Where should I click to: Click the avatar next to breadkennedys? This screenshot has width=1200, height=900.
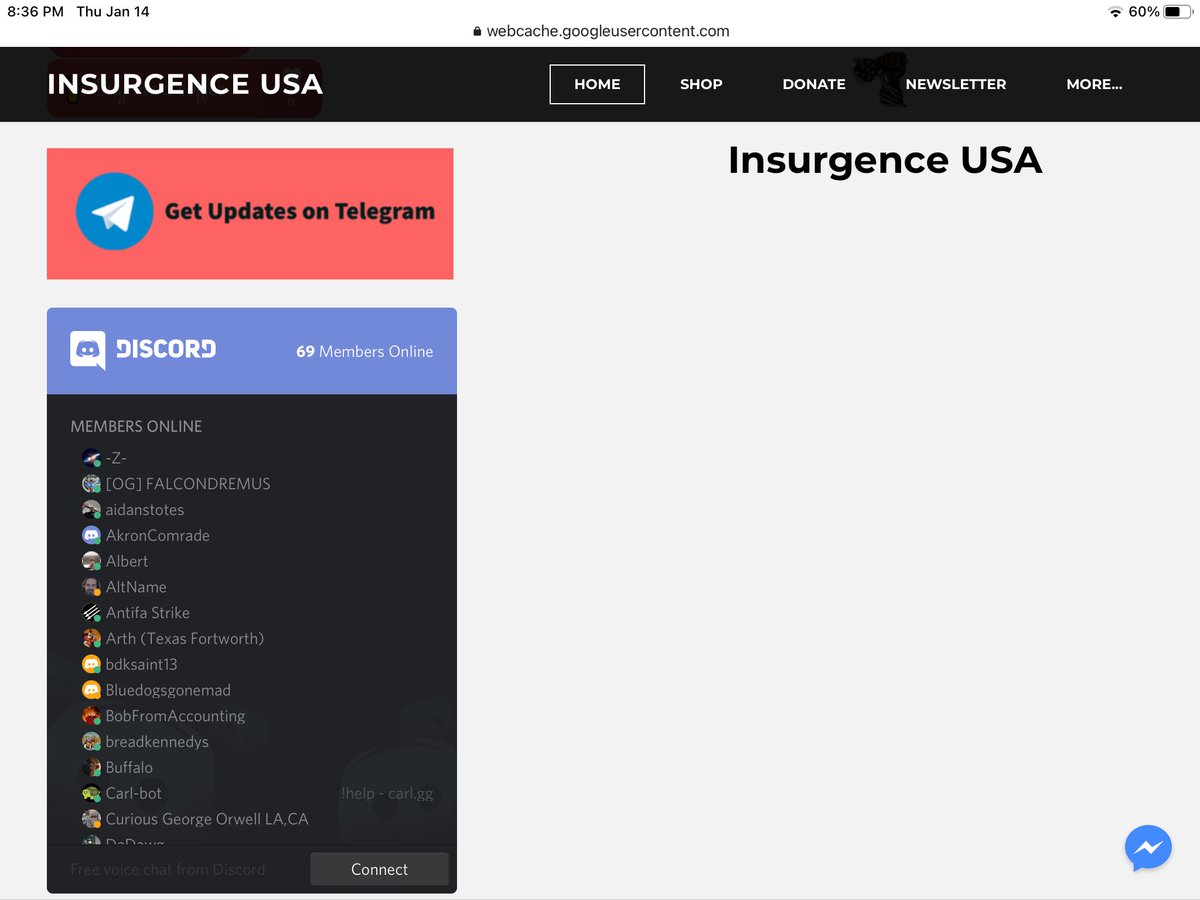pyautogui.click(x=91, y=742)
